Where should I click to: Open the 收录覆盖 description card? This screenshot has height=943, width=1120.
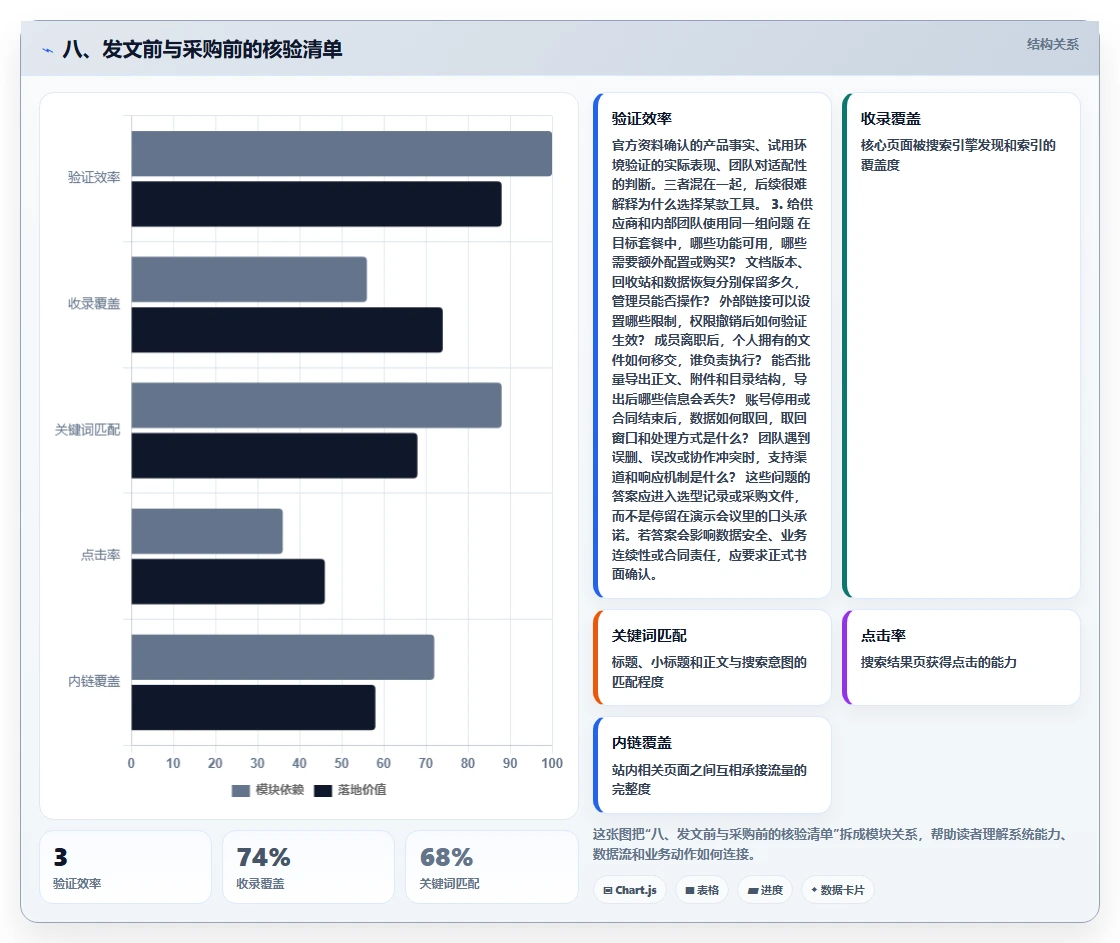click(x=961, y=345)
